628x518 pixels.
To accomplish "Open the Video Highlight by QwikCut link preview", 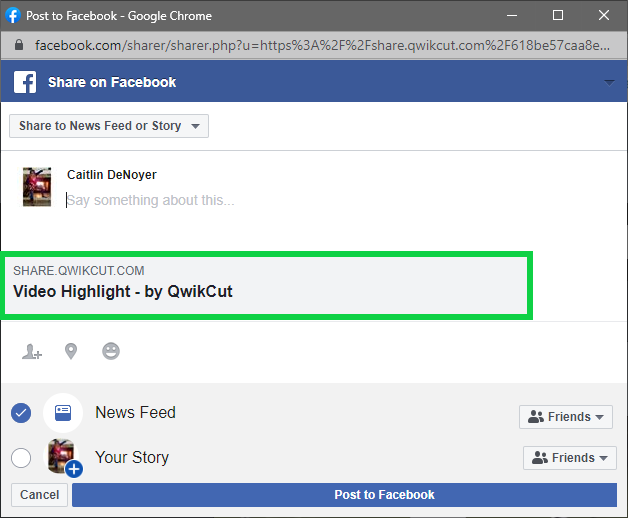I will point(266,285).
